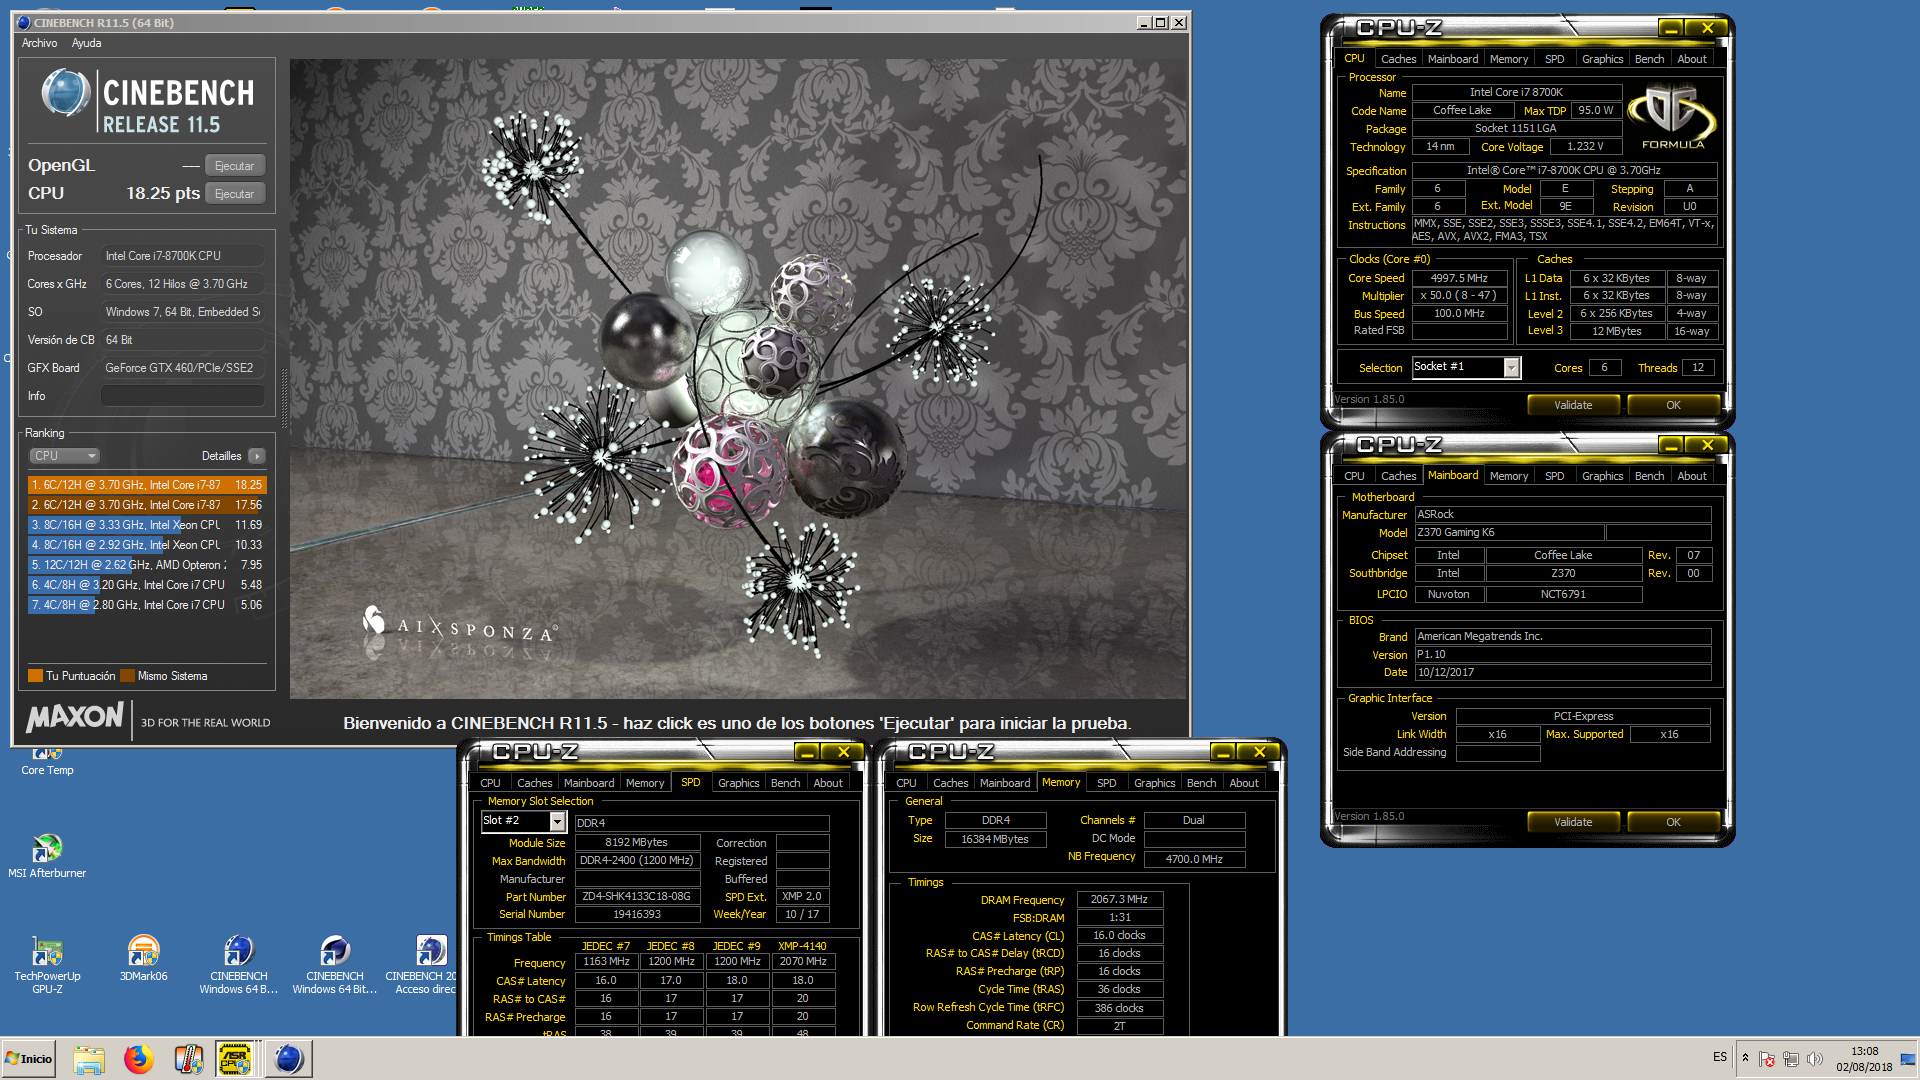The height and width of the screenshot is (1080, 1920).
Task: Open the Inicio start menu
Action: (x=29, y=1059)
